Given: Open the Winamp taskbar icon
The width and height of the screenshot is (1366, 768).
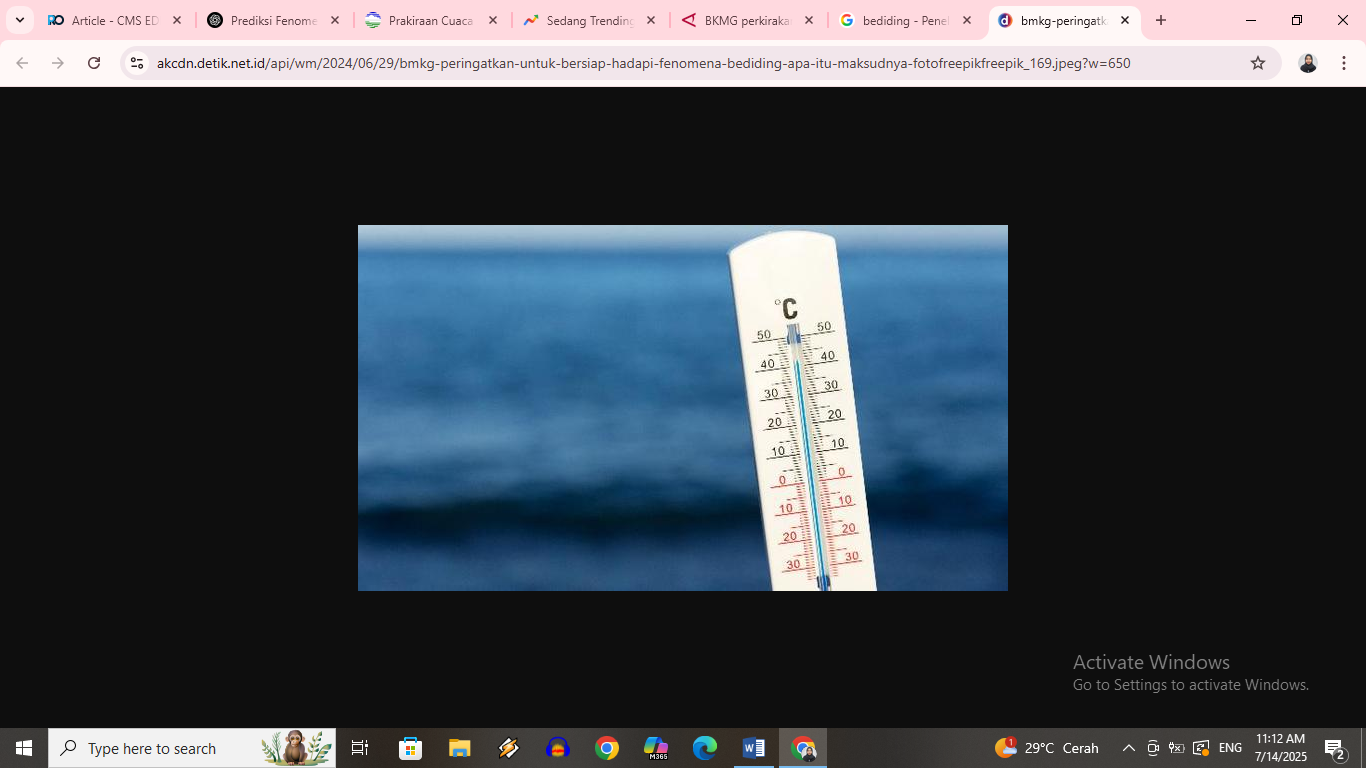Looking at the screenshot, I should pos(508,748).
